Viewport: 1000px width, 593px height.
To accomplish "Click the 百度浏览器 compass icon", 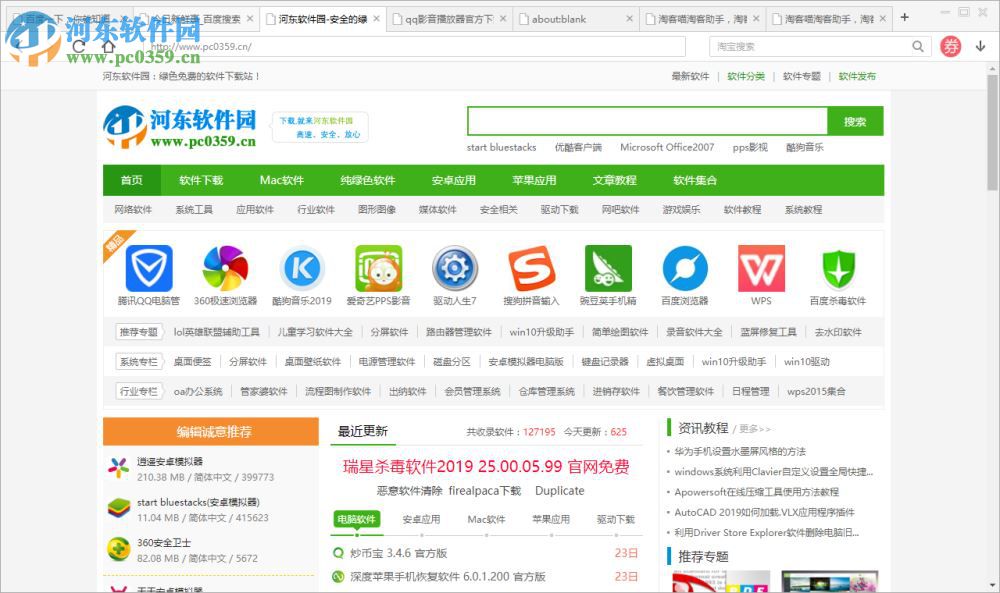I will click(x=684, y=268).
